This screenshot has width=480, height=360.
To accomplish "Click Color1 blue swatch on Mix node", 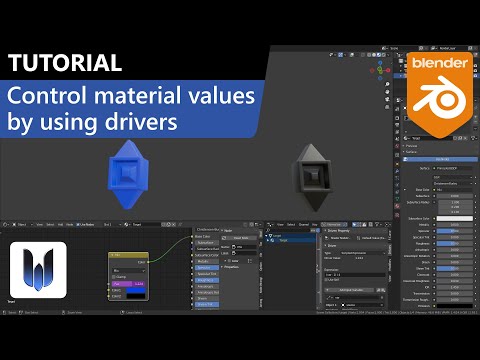I will pyautogui.click(x=136, y=290).
